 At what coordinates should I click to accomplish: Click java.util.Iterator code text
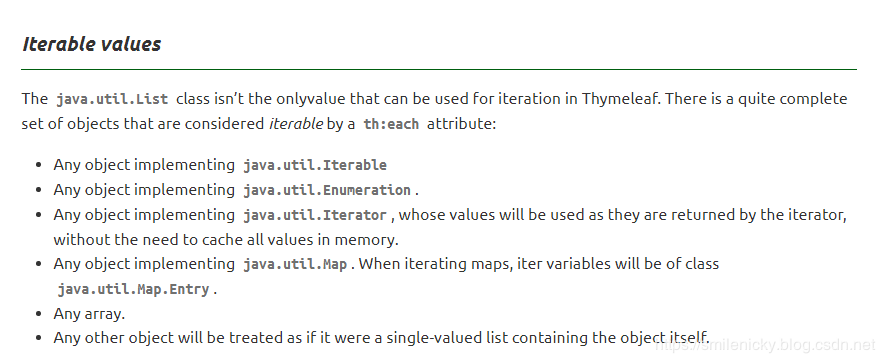pos(315,215)
